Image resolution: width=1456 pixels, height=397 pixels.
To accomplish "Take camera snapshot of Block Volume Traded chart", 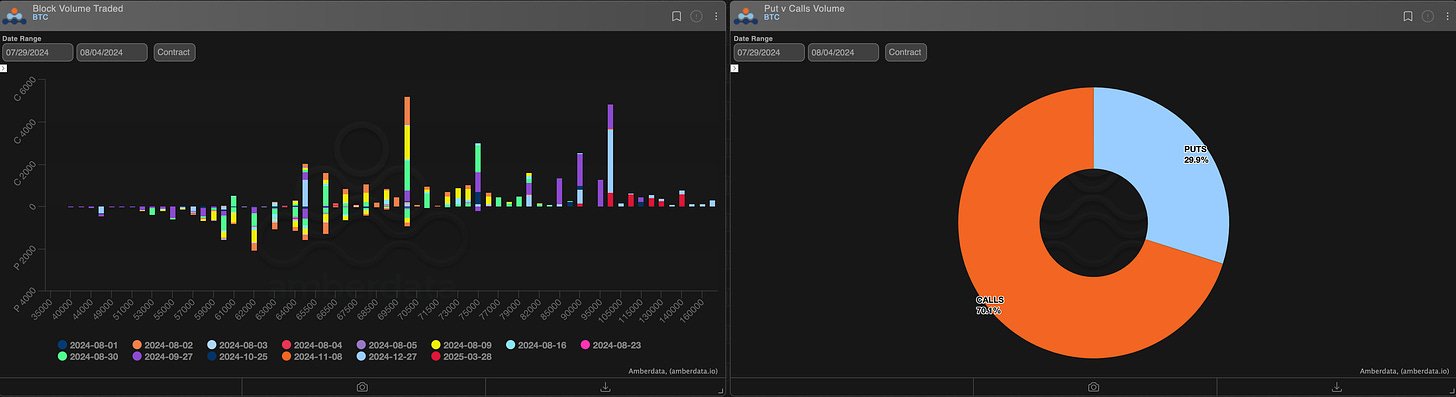I will (362, 387).
